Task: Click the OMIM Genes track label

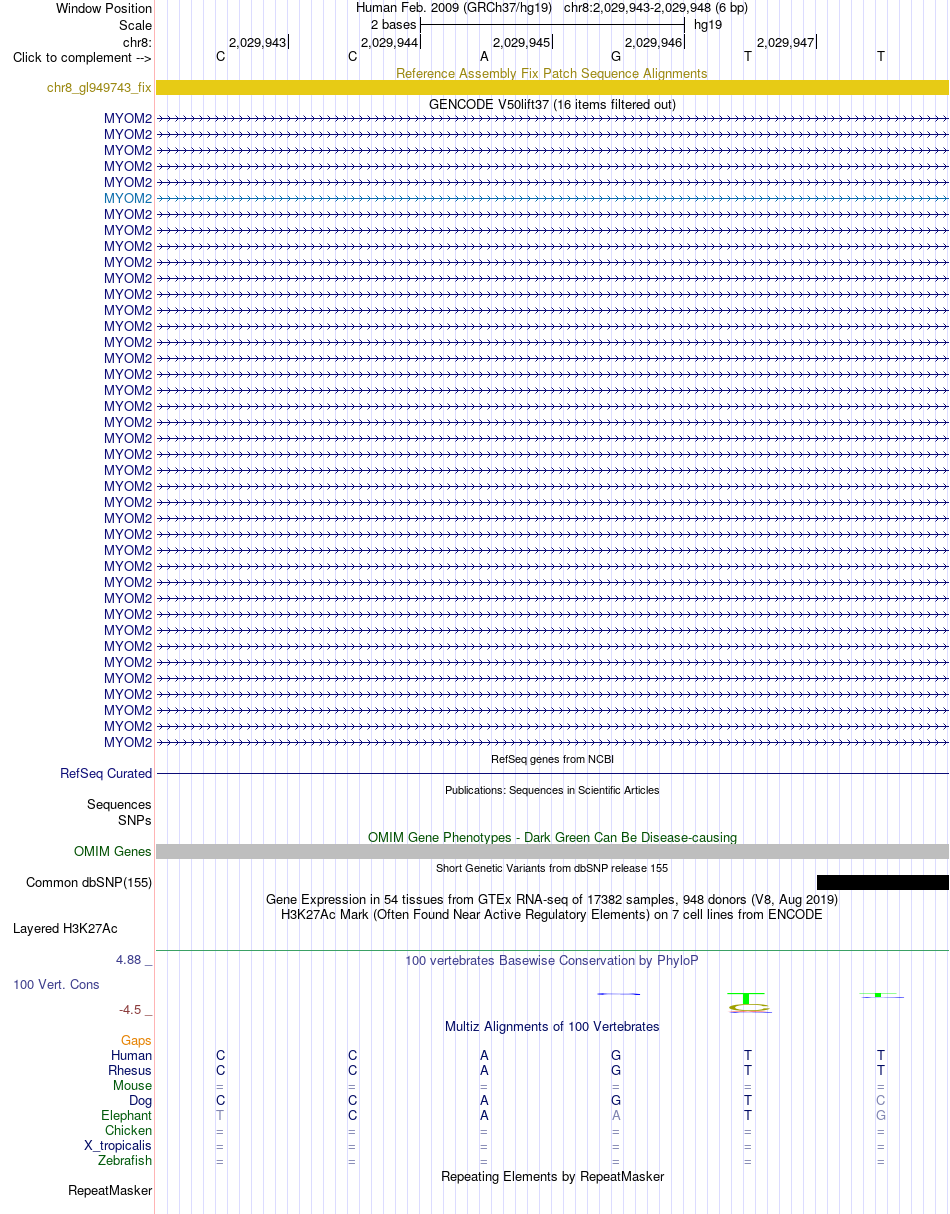Action: [113, 852]
